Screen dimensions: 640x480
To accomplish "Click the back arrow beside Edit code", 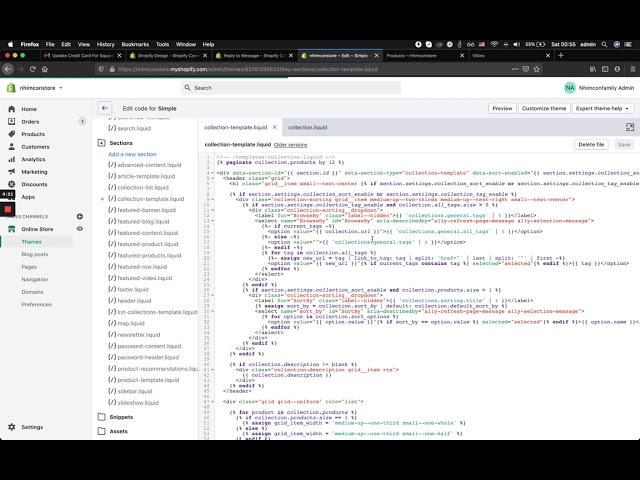I will [x=105, y=108].
